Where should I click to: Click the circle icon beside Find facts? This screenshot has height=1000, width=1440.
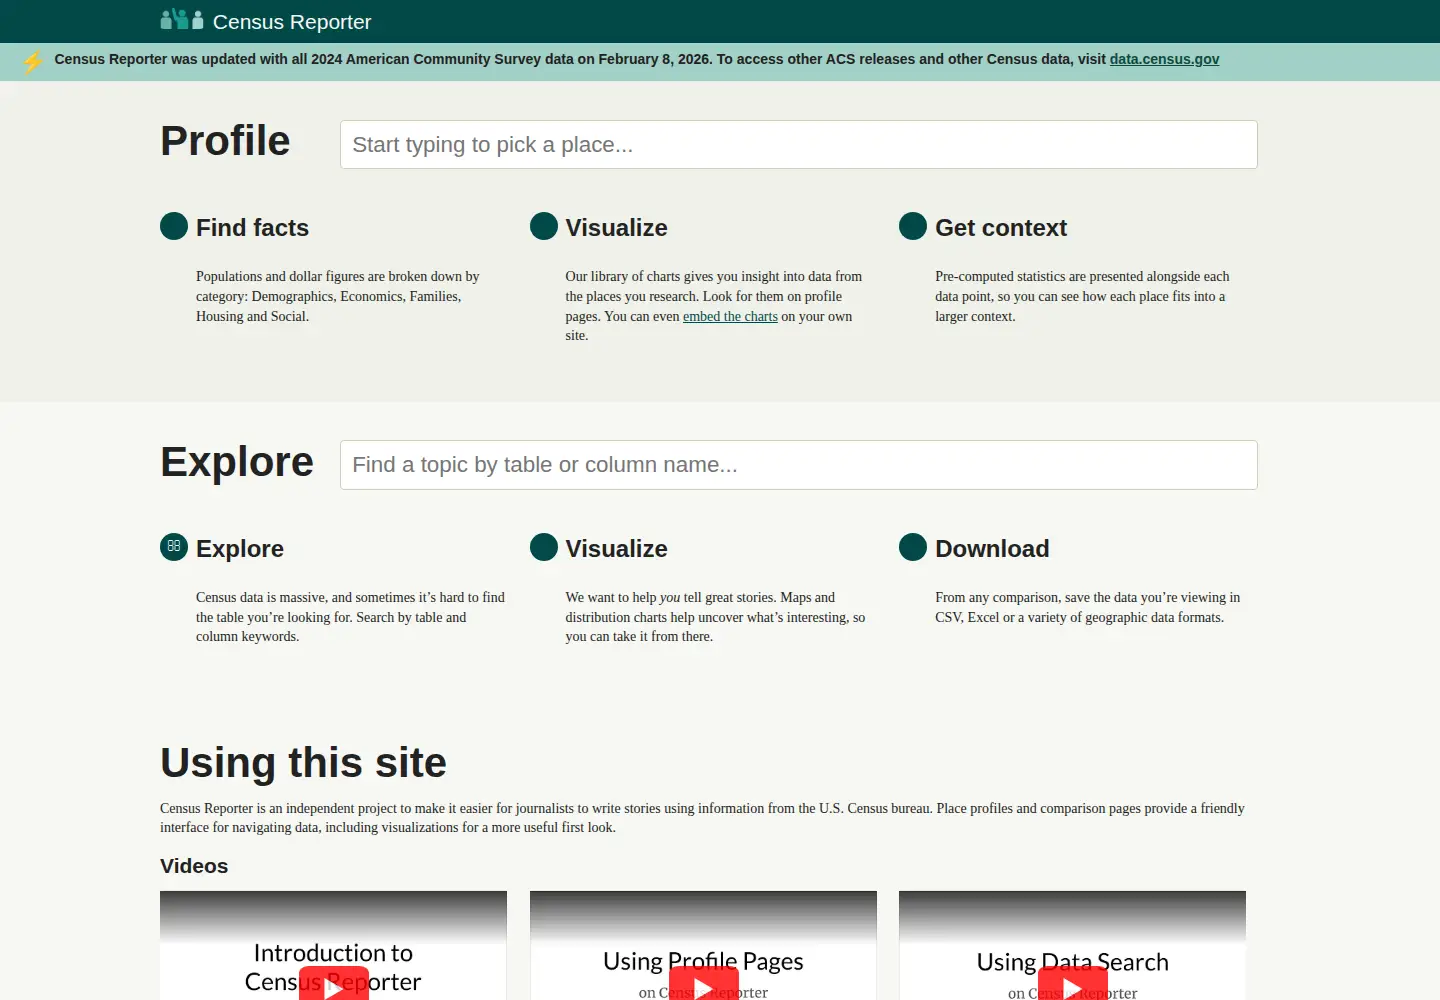click(x=174, y=226)
